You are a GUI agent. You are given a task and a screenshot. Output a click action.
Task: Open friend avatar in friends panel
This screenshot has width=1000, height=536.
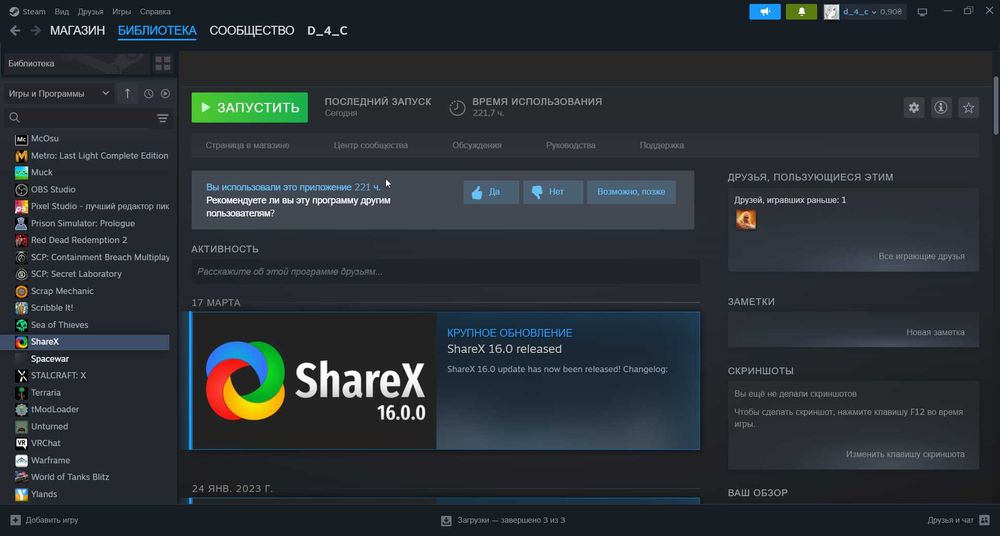(746, 220)
